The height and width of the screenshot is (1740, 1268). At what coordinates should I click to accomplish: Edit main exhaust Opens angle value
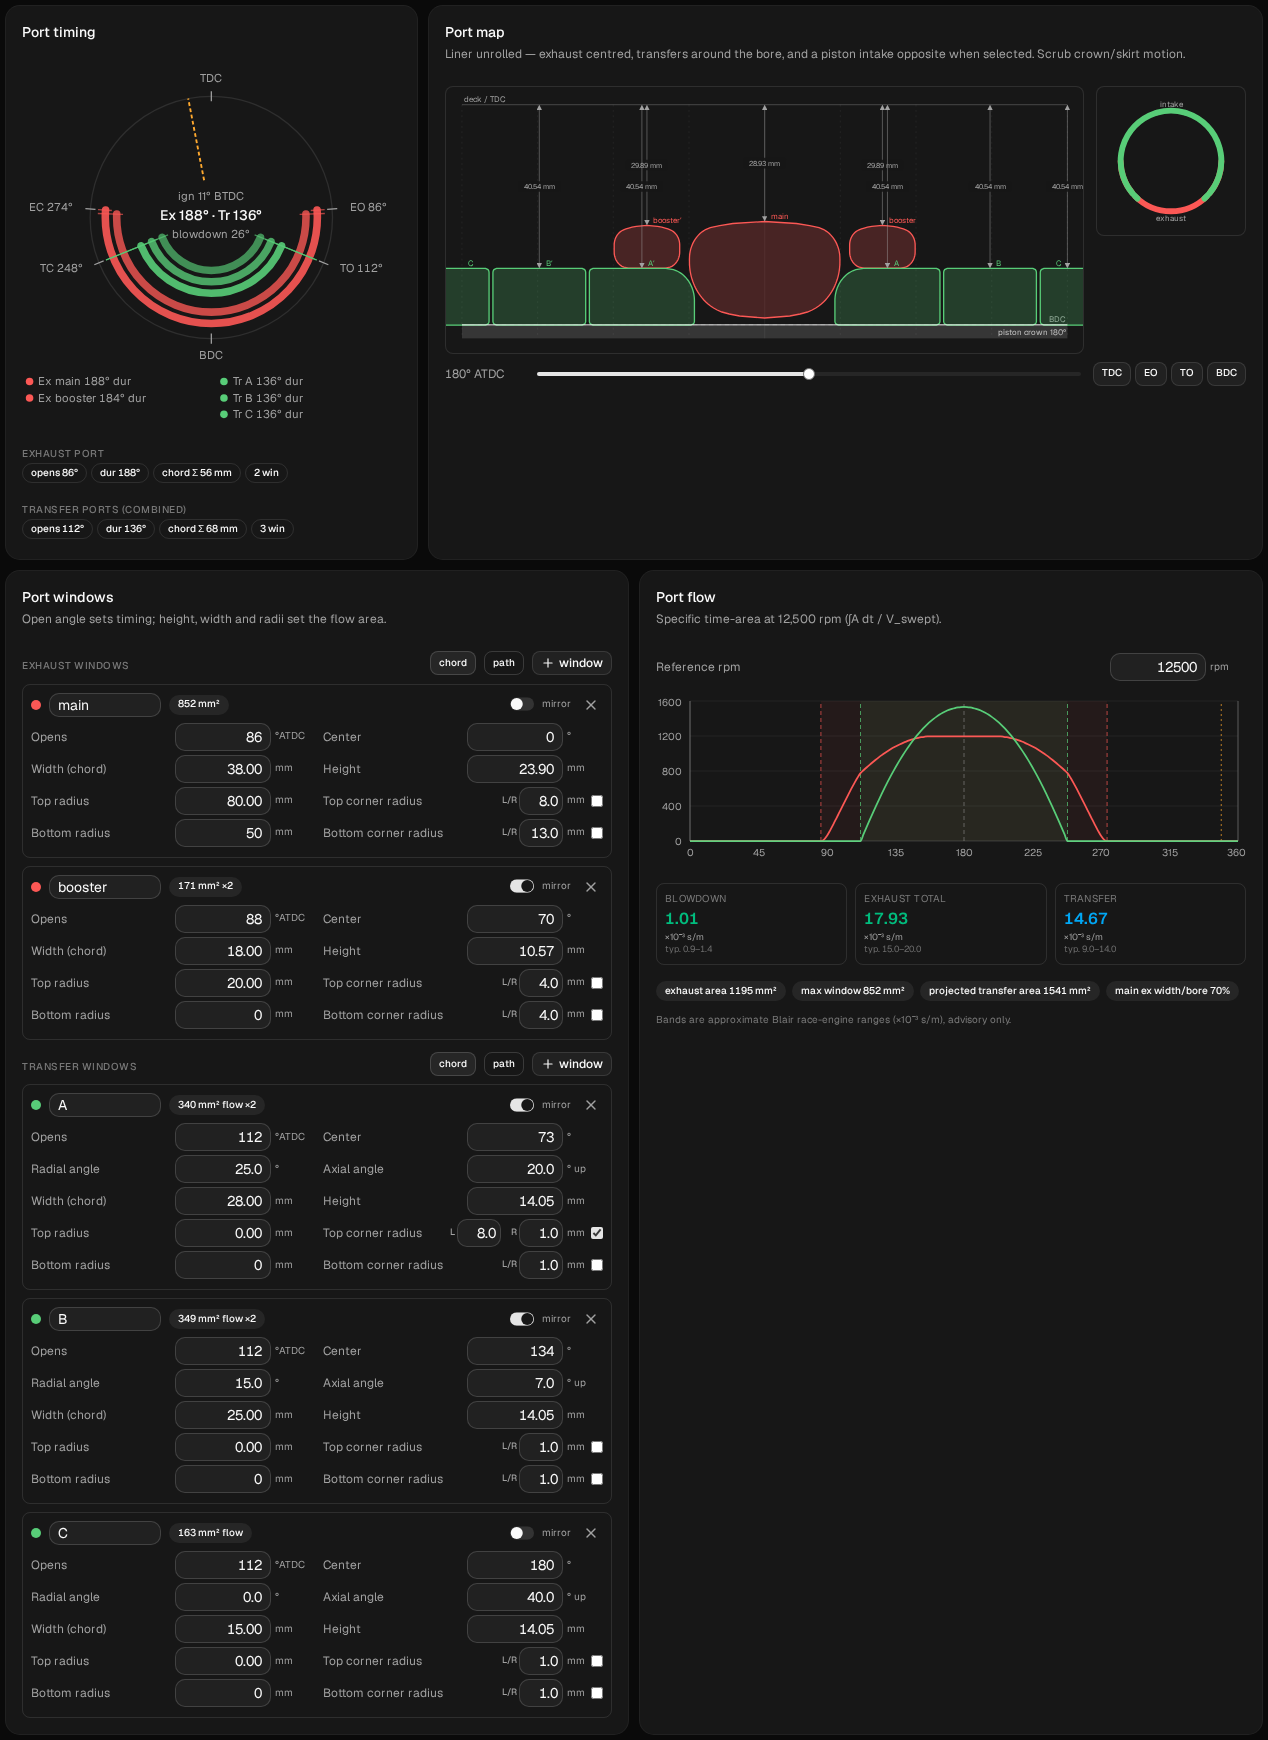223,737
